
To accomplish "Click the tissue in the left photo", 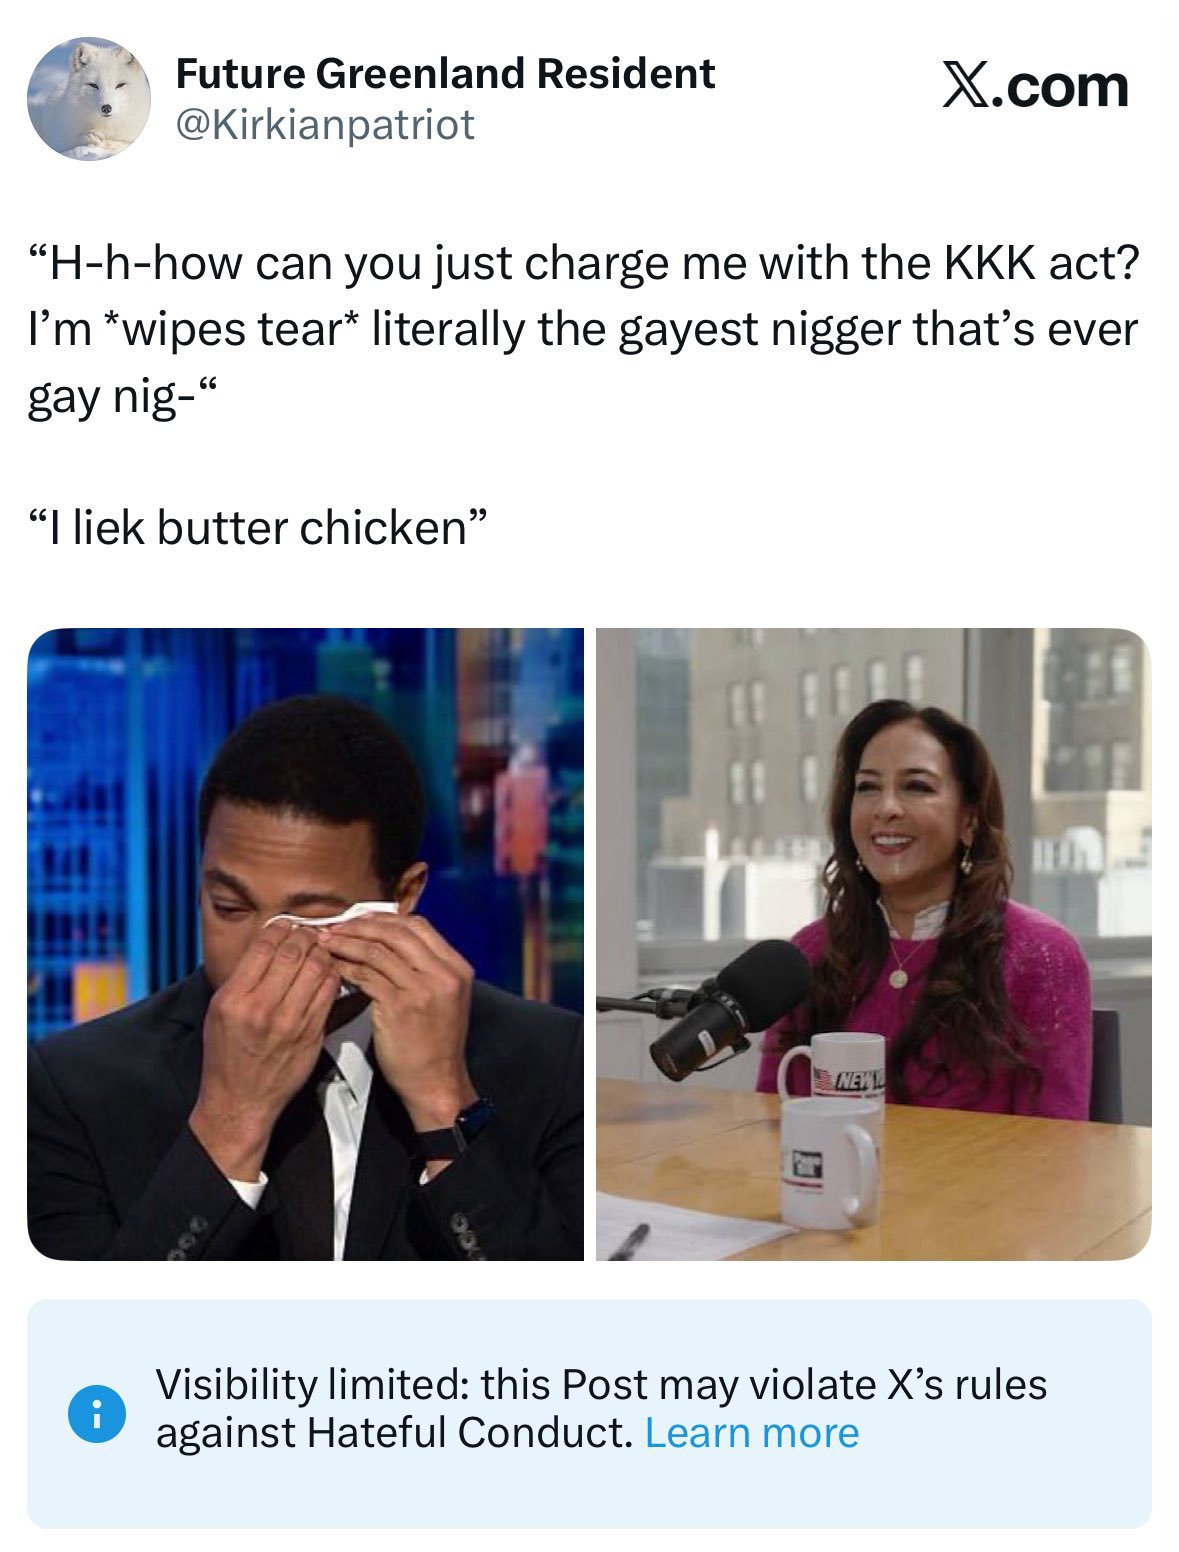I will coord(332,913).
